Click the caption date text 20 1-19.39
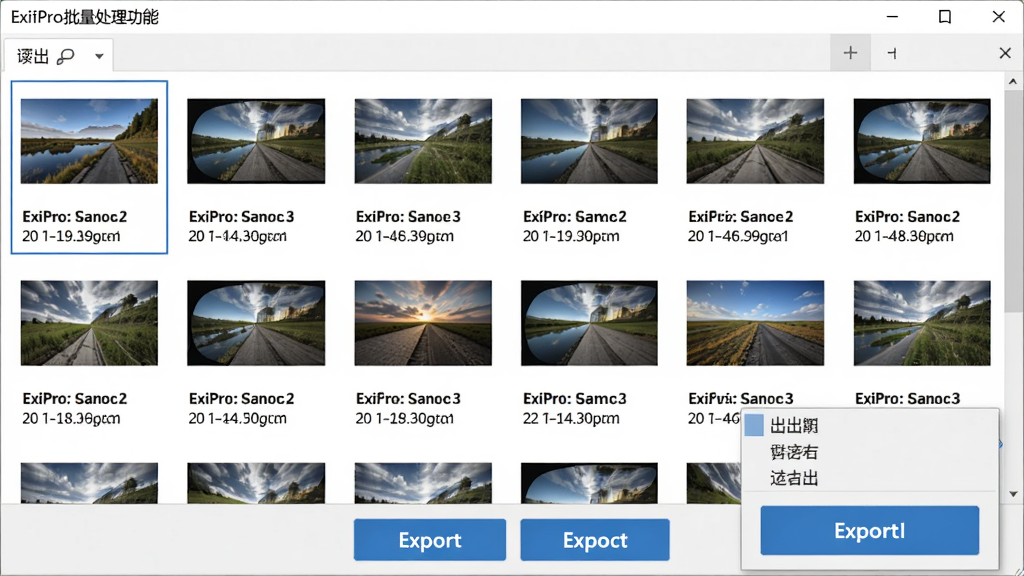 pyautogui.click(x=71, y=236)
